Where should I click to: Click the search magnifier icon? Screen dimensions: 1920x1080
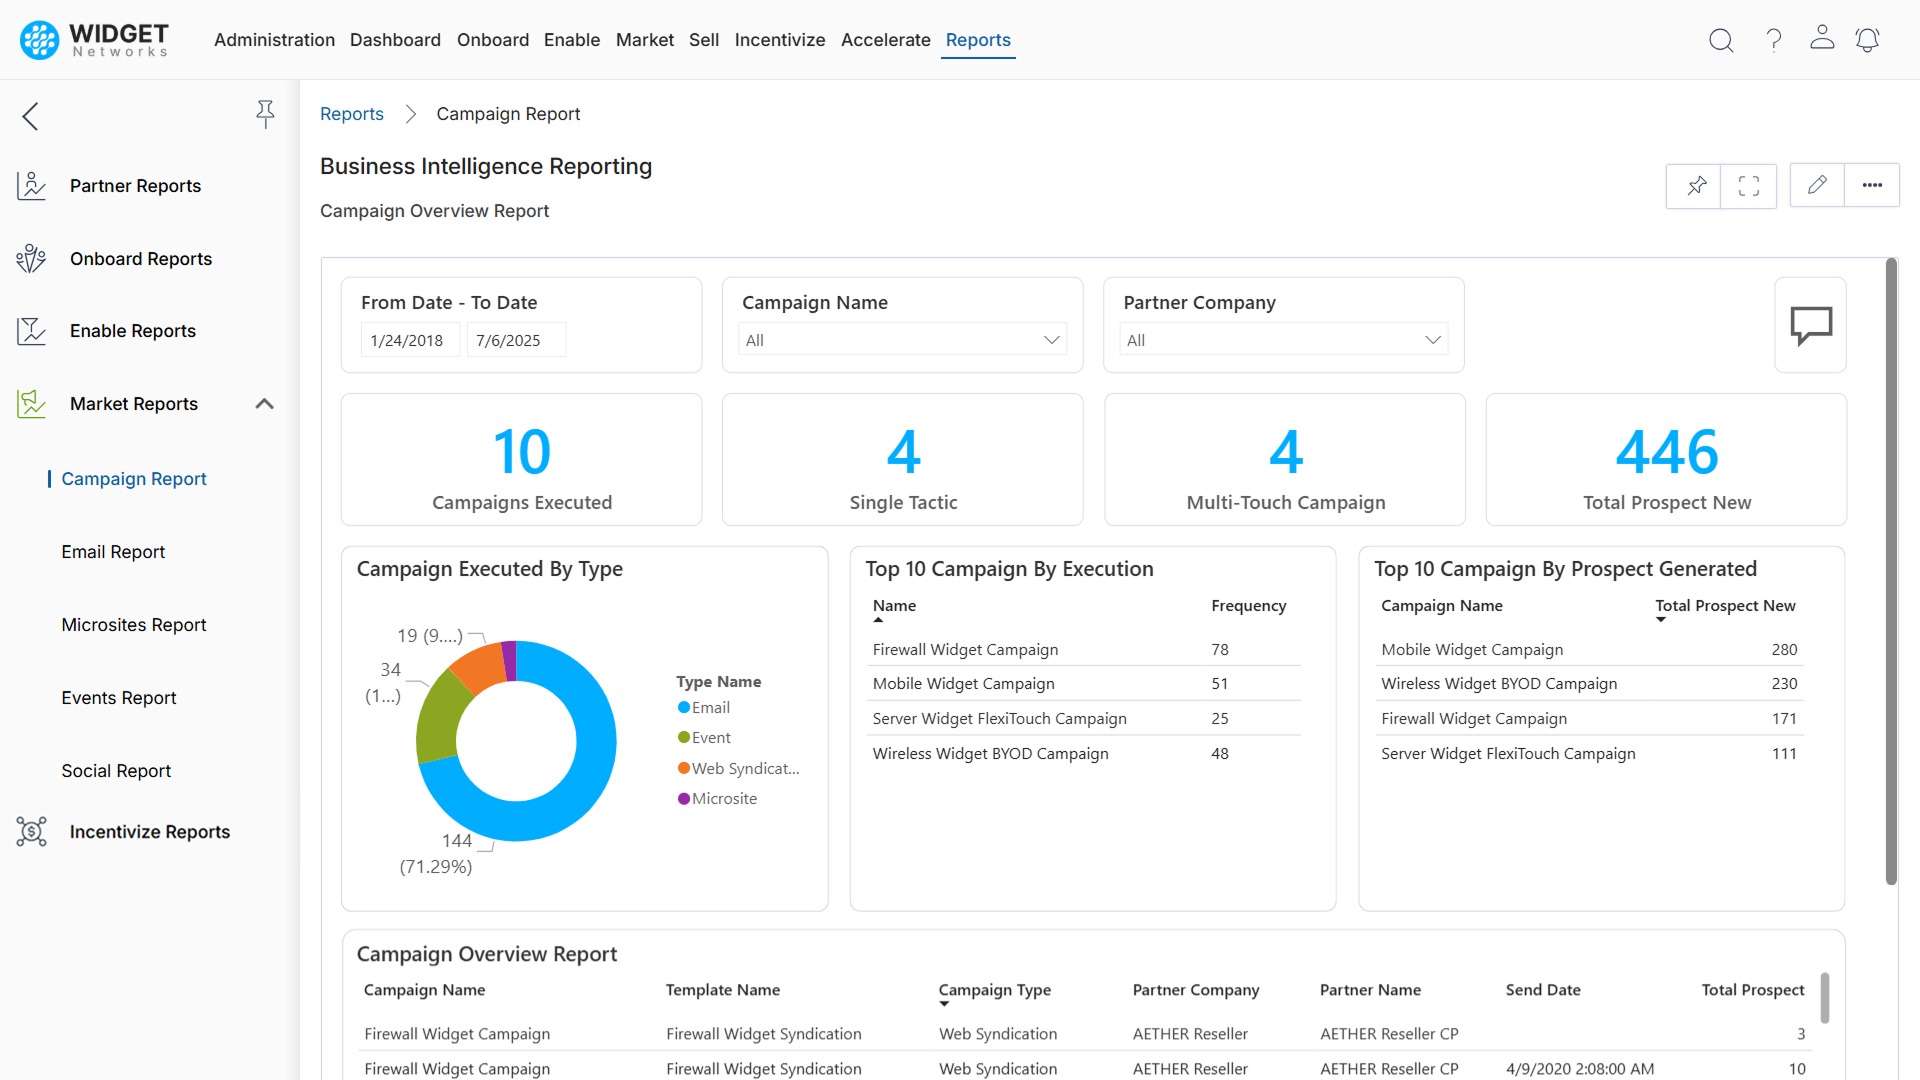pos(1720,40)
